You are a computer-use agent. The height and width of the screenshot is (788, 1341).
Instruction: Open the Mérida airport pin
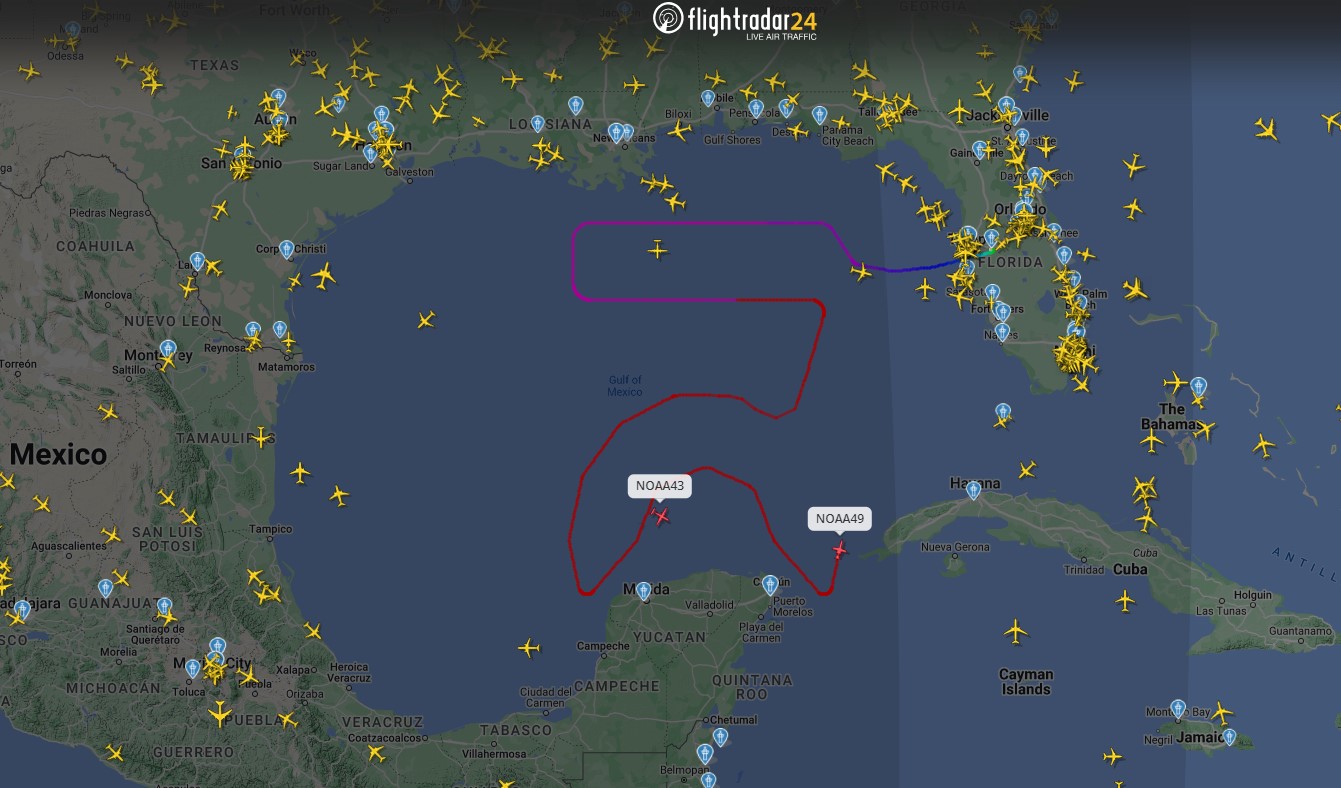(644, 591)
